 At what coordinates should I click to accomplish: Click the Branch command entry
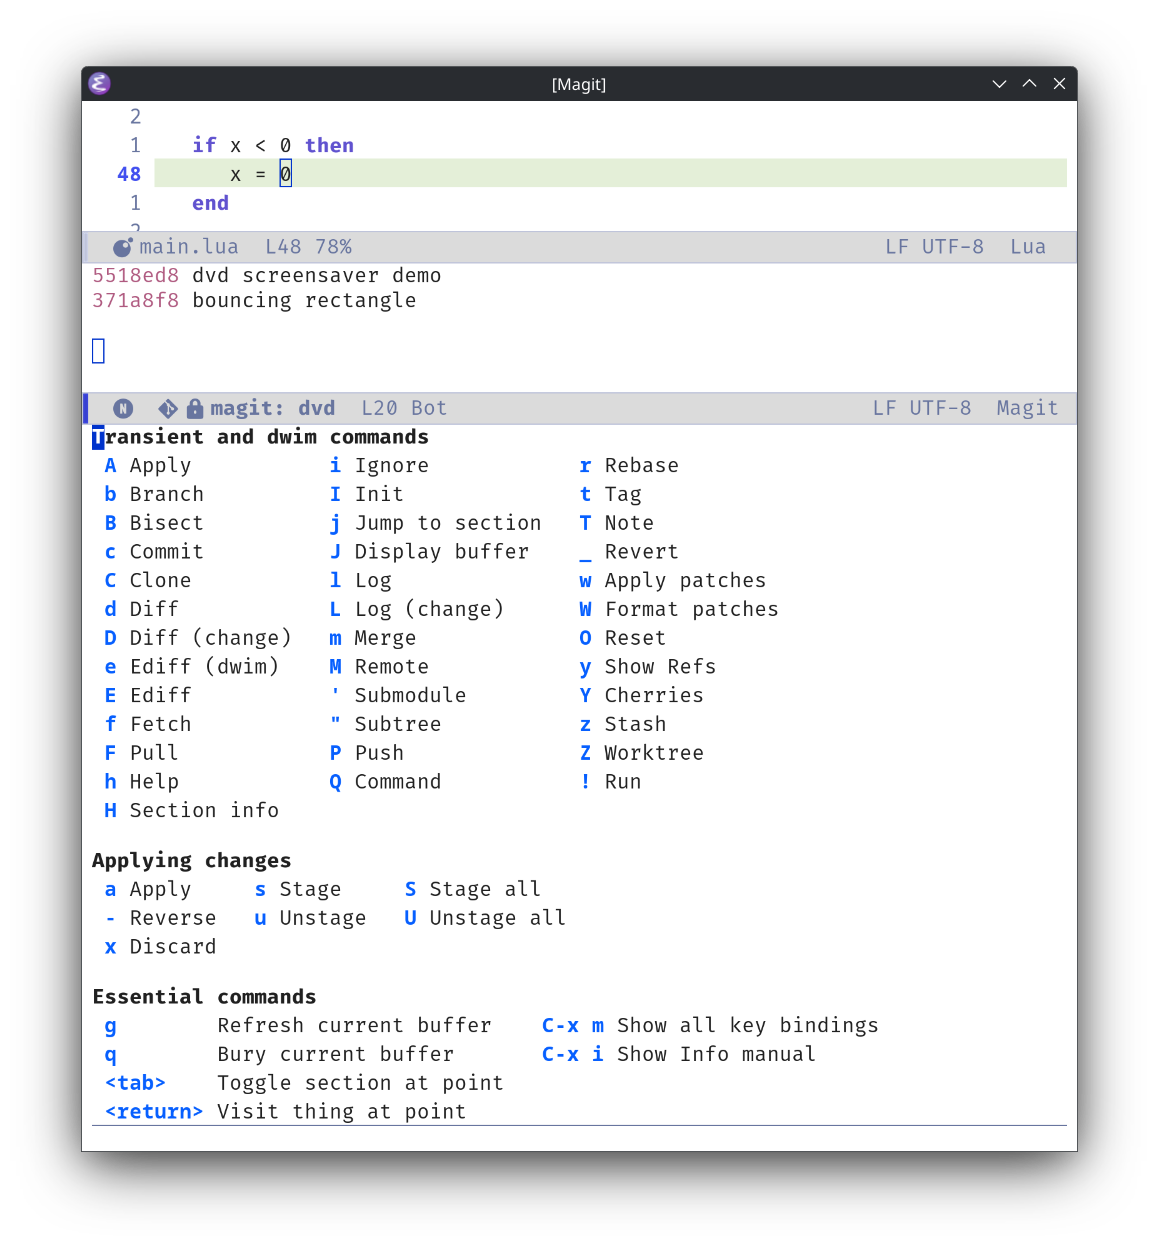point(154,494)
